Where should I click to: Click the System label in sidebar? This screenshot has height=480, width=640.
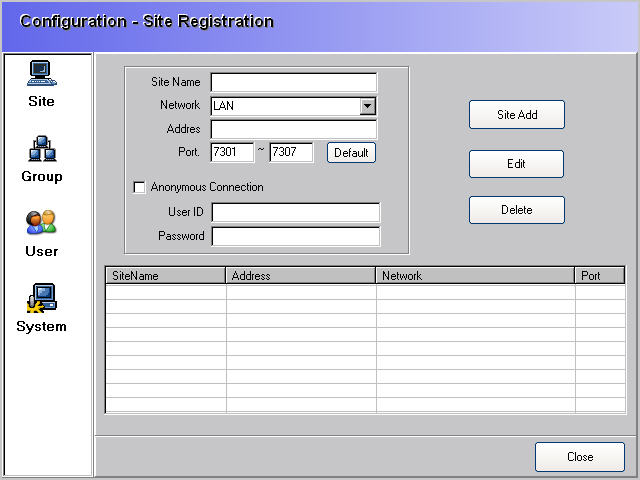(41, 327)
